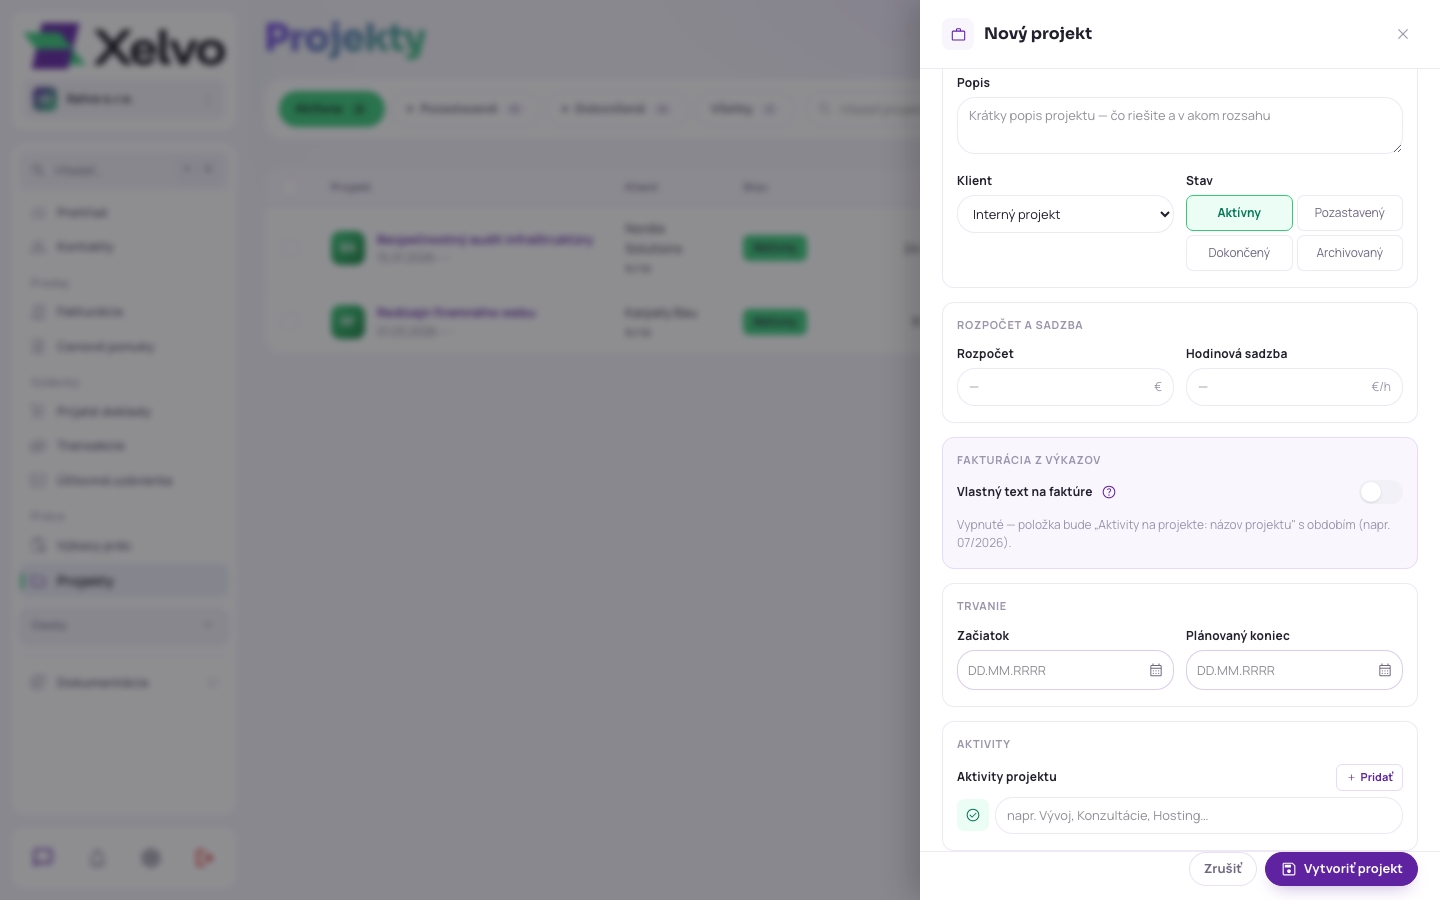Set status to Pozastavený
Image resolution: width=1440 pixels, height=900 pixels.
1350,213
